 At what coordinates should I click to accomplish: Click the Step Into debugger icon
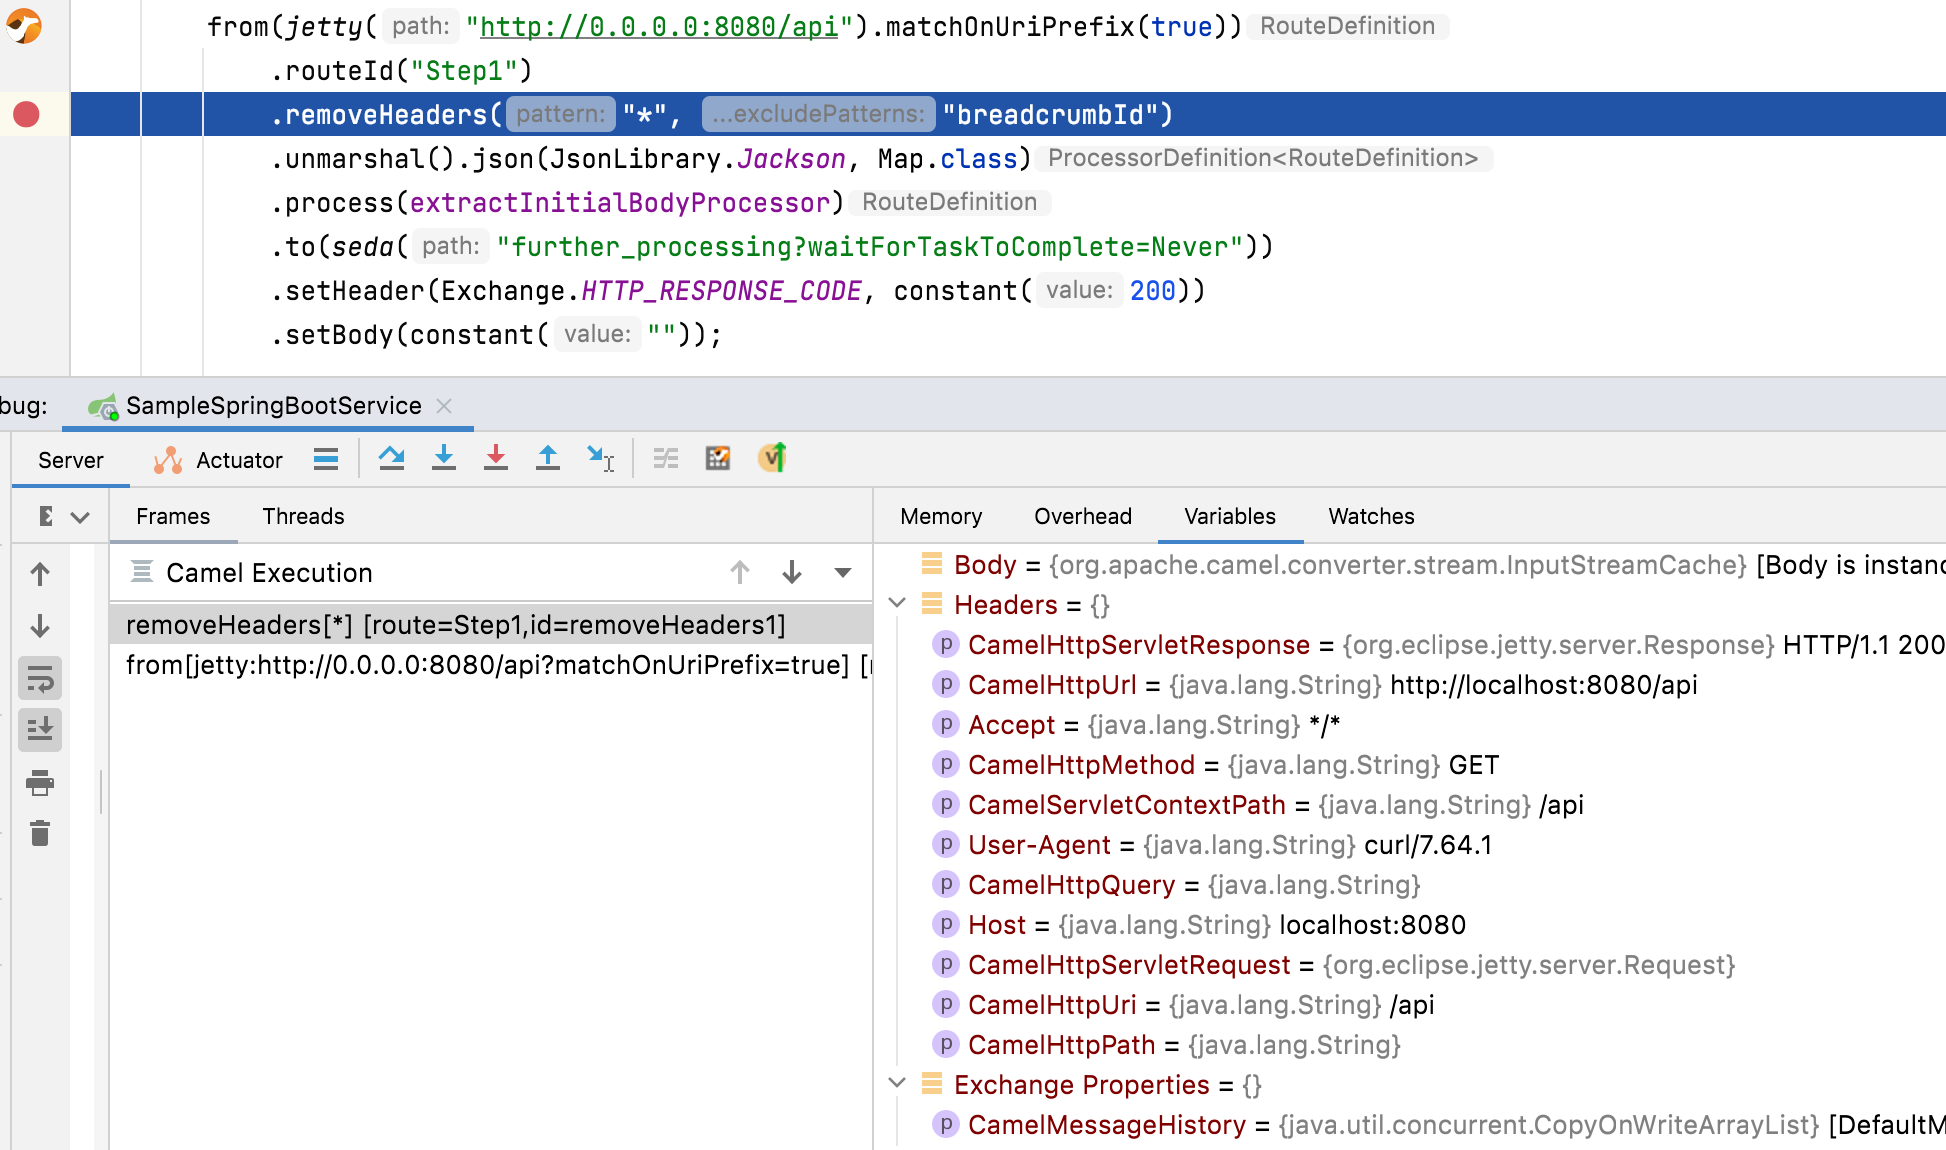[444, 459]
